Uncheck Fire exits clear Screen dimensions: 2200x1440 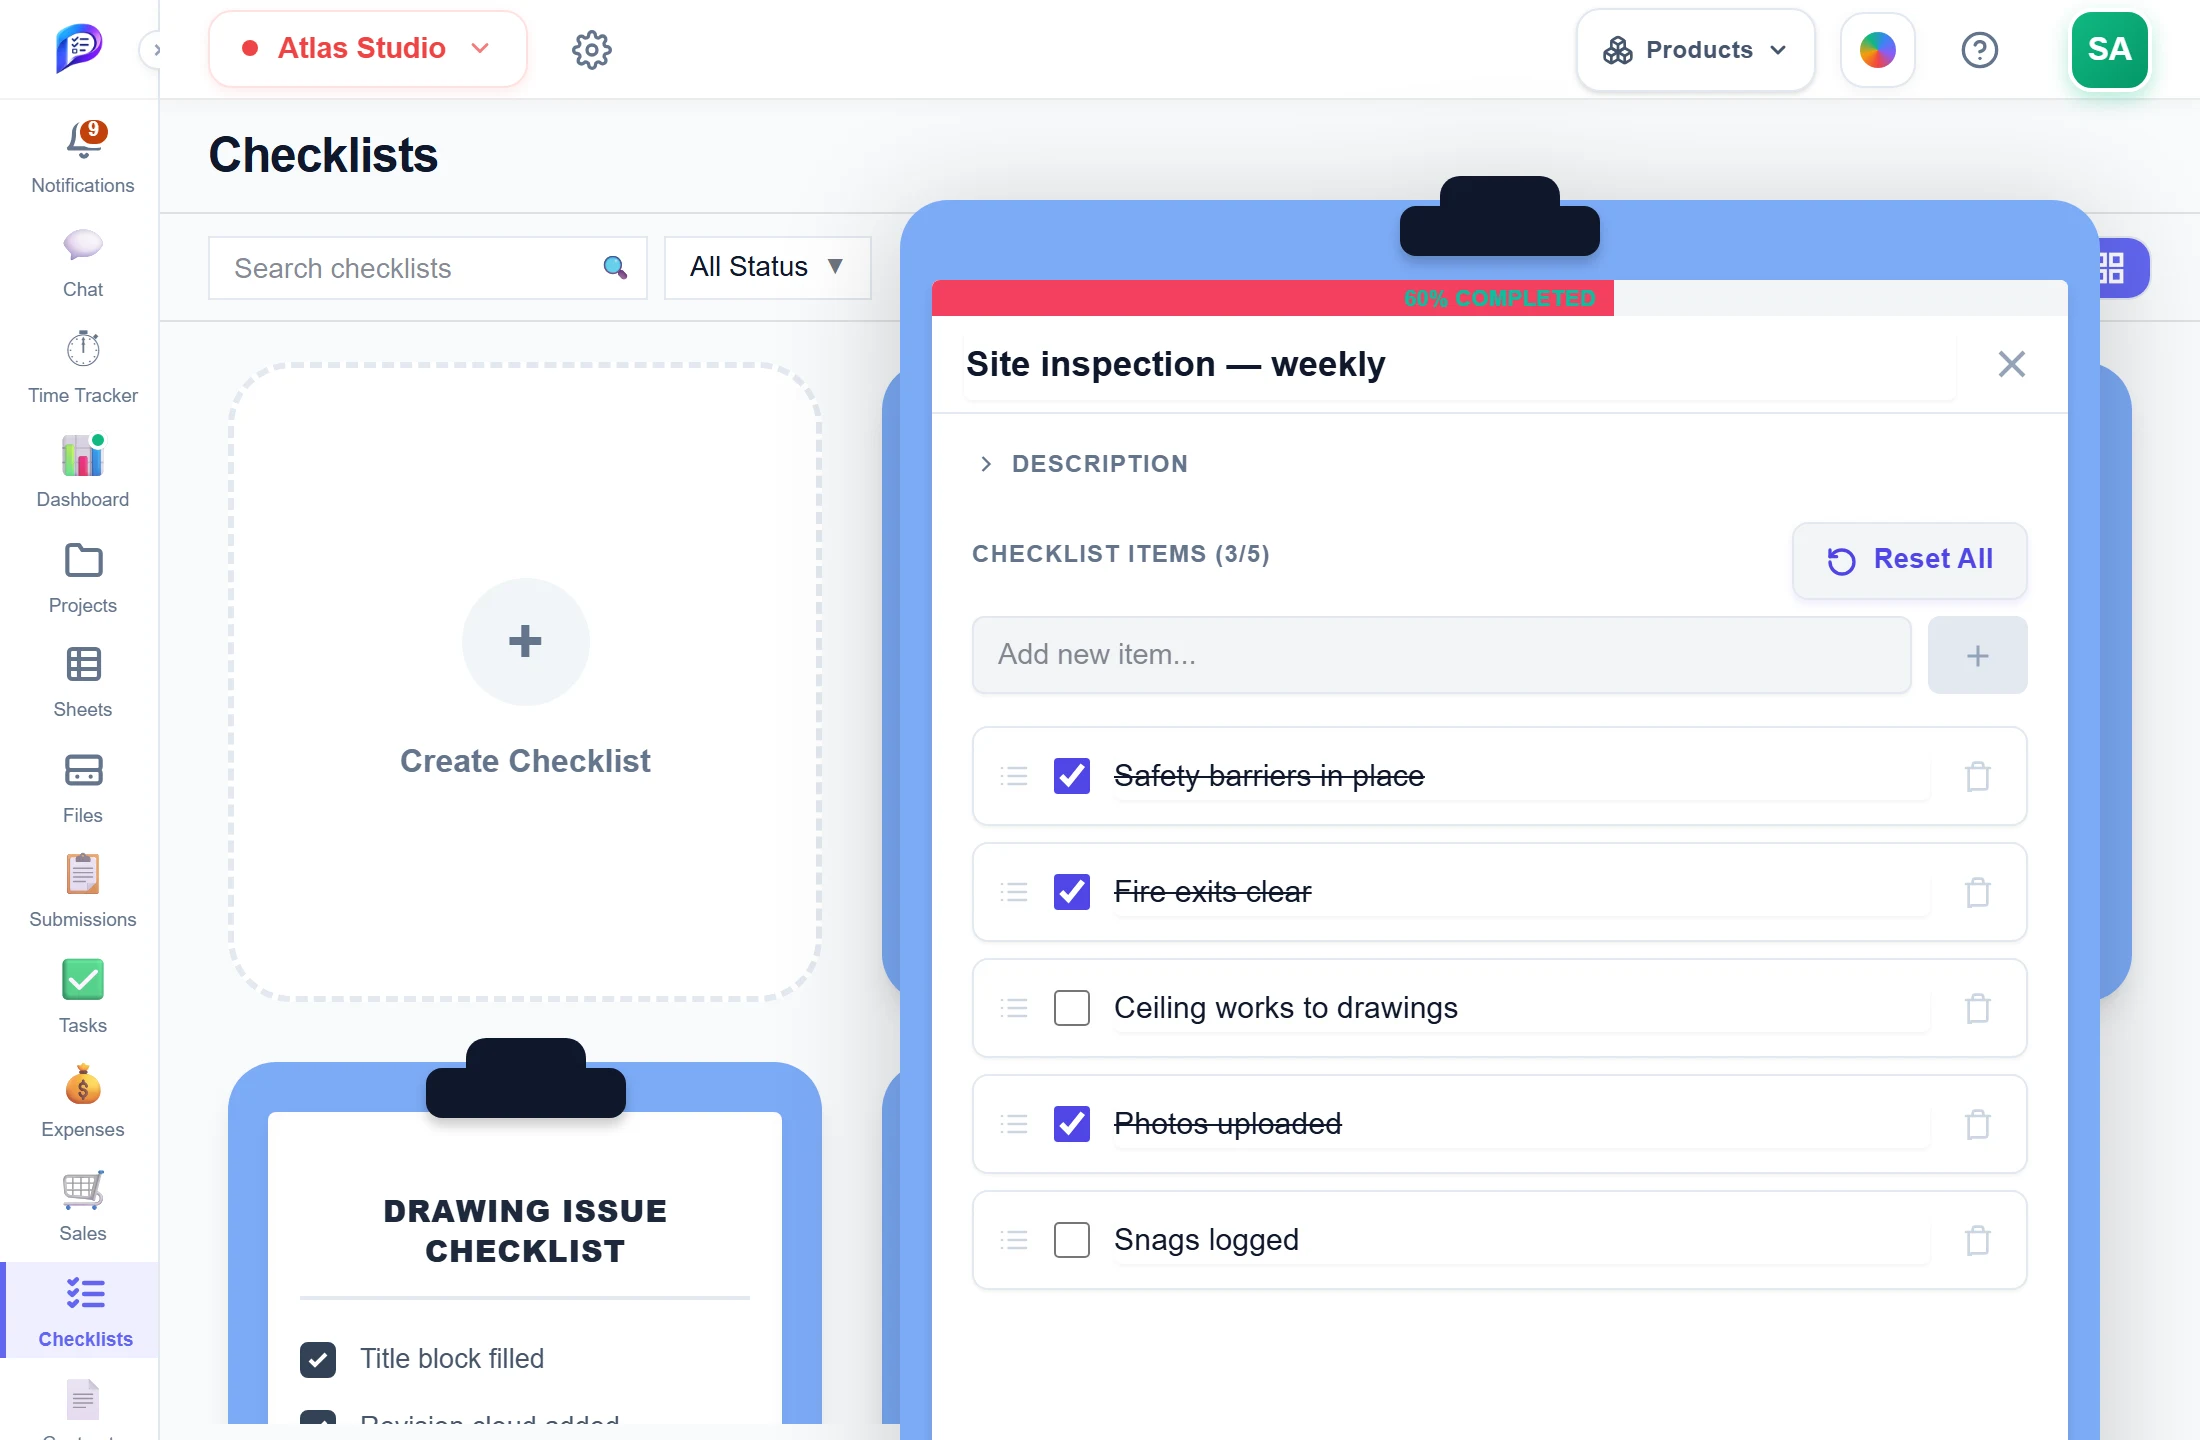pyautogui.click(x=1072, y=892)
